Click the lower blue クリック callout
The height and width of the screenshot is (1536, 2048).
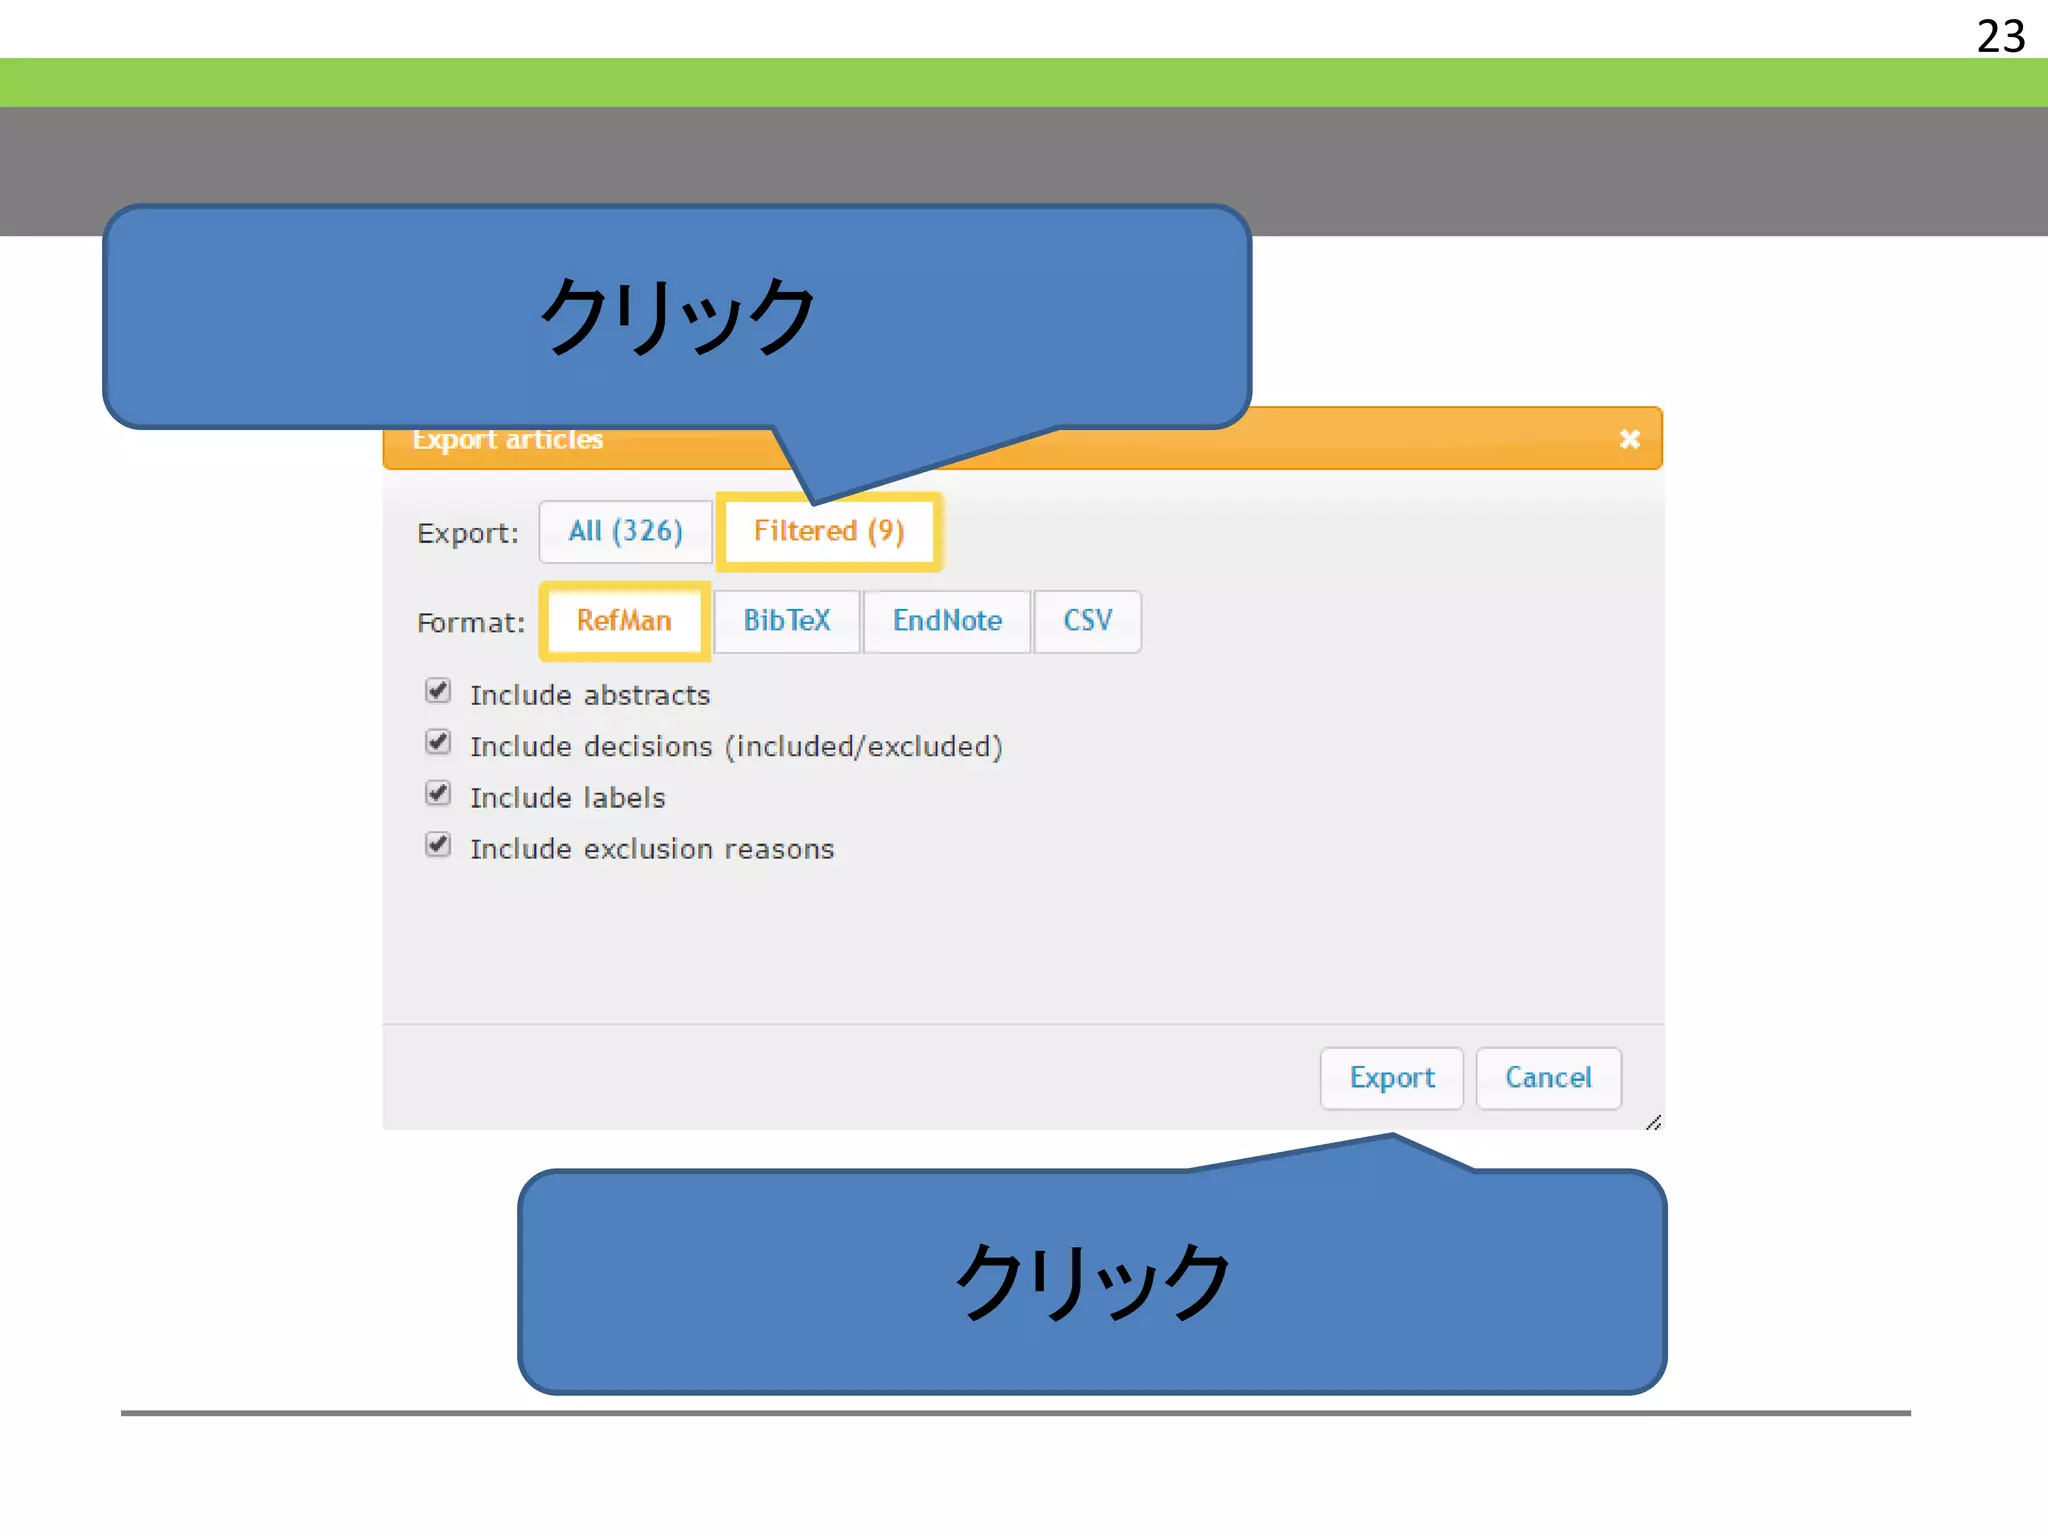(1092, 1282)
